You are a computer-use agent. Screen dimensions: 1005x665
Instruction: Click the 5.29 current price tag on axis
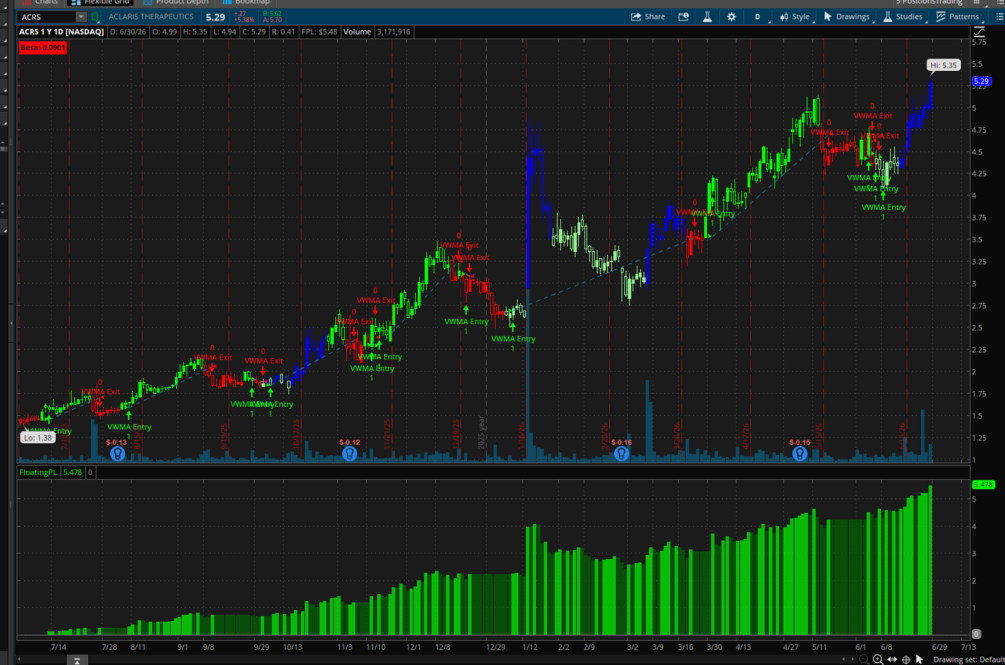(x=981, y=81)
